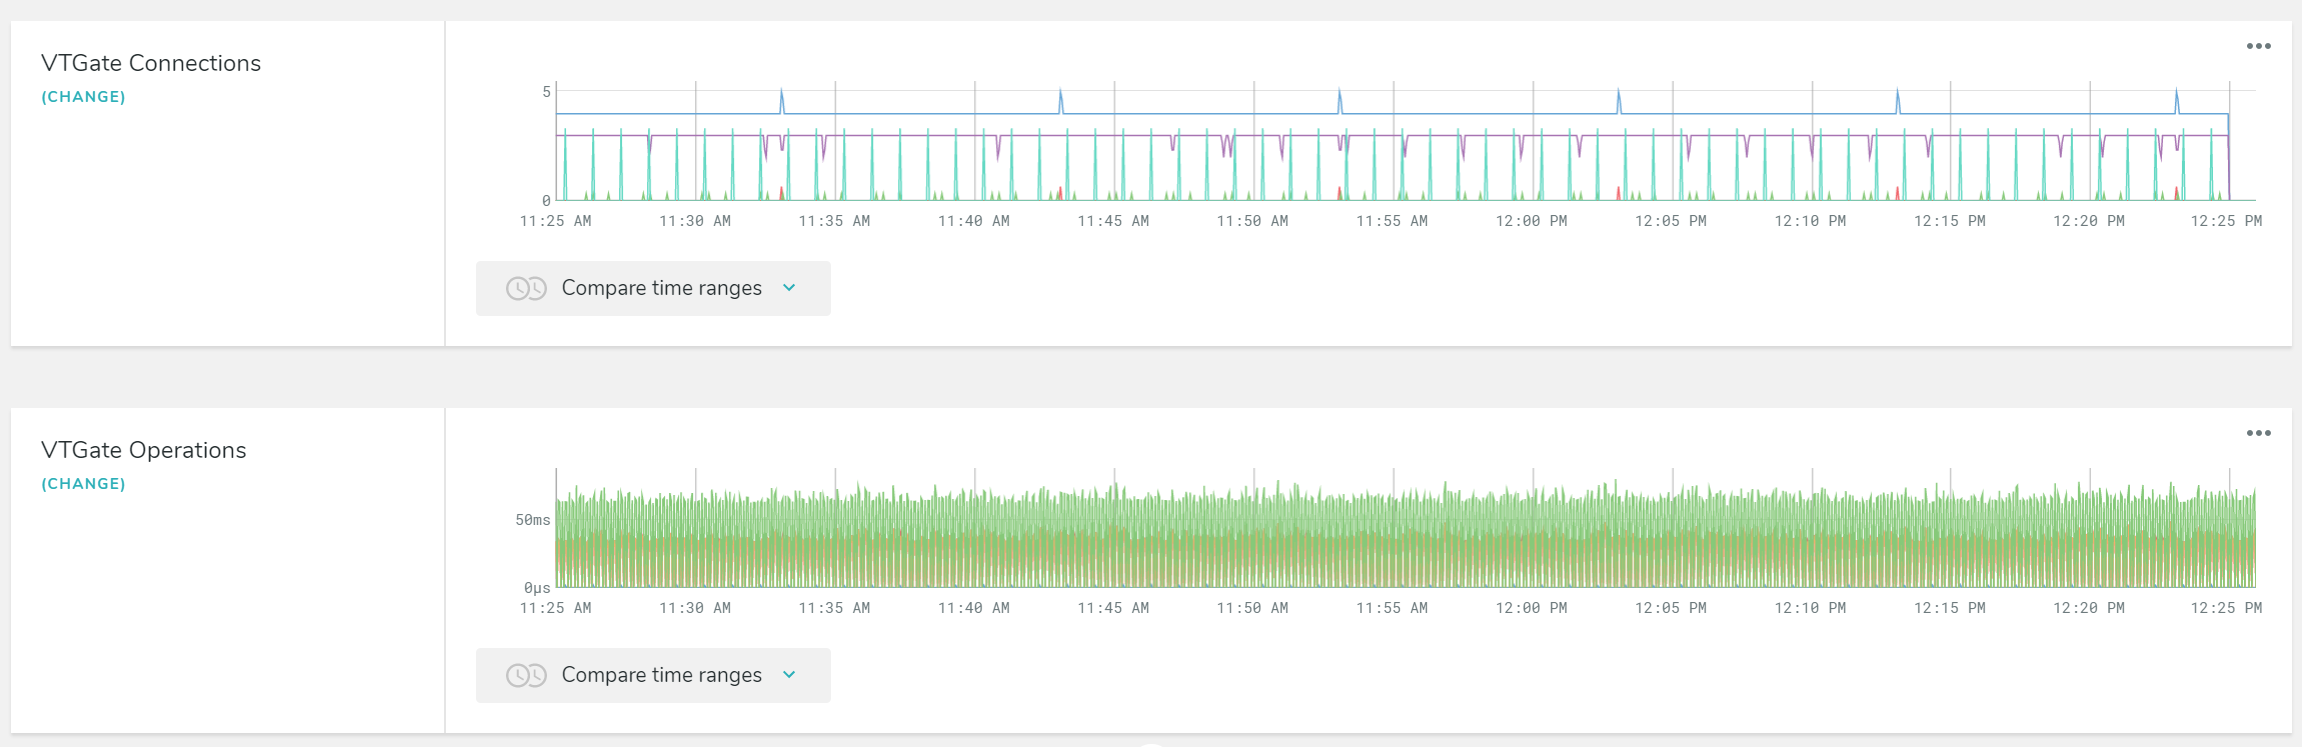
Task: Open Compare time ranges under Connections chart
Action: pyautogui.click(x=653, y=289)
